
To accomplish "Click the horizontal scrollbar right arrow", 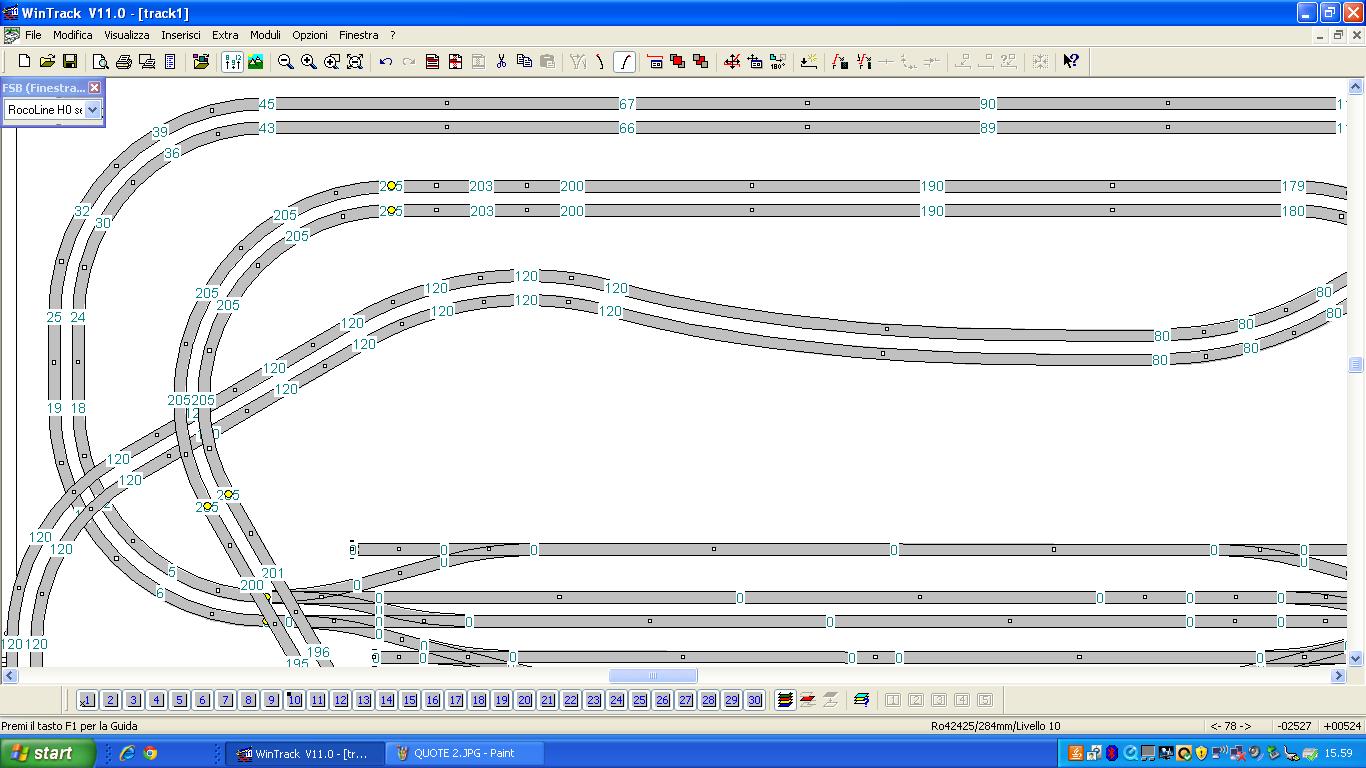I will tap(1339, 676).
